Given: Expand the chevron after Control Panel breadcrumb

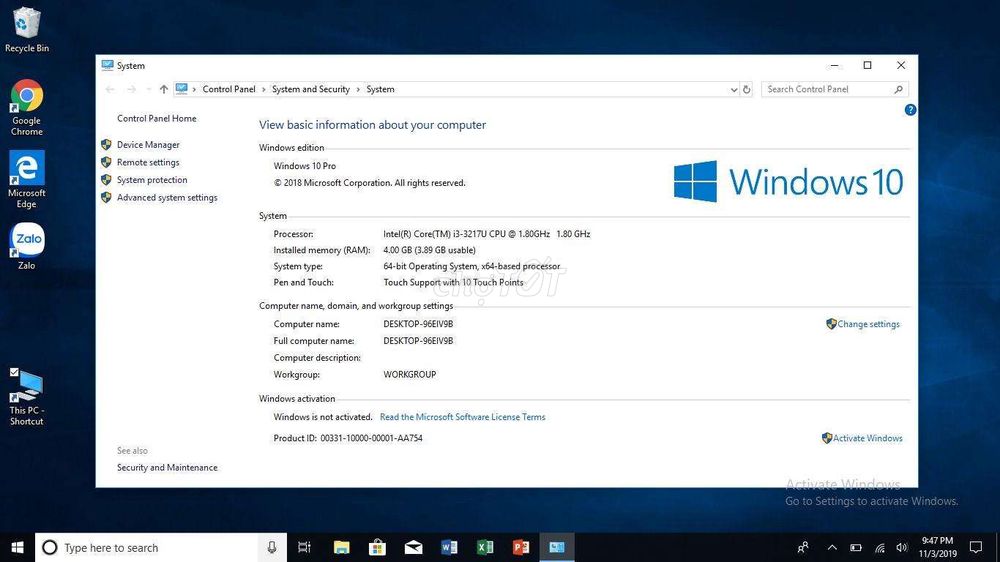Looking at the screenshot, I should pos(263,89).
